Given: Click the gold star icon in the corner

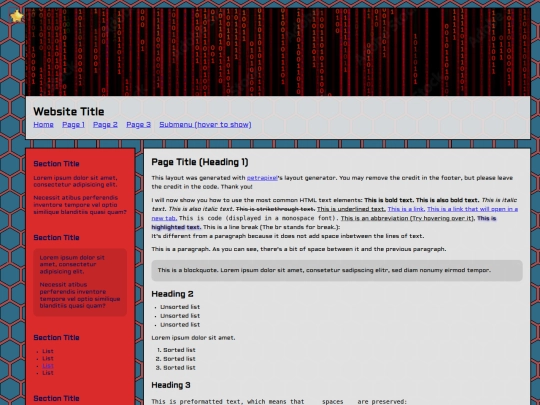Looking at the screenshot, I should [16, 16].
